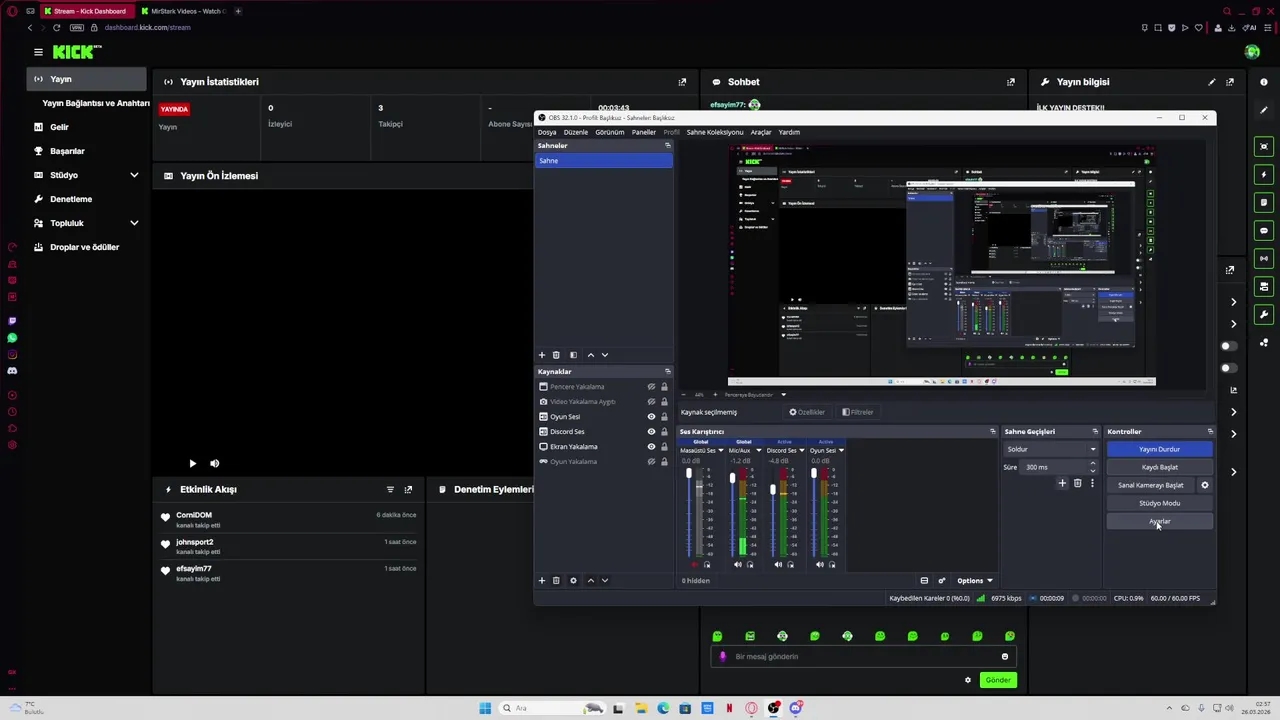Open the Soldur transition dropdown
1280x720 pixels.
1051,449
